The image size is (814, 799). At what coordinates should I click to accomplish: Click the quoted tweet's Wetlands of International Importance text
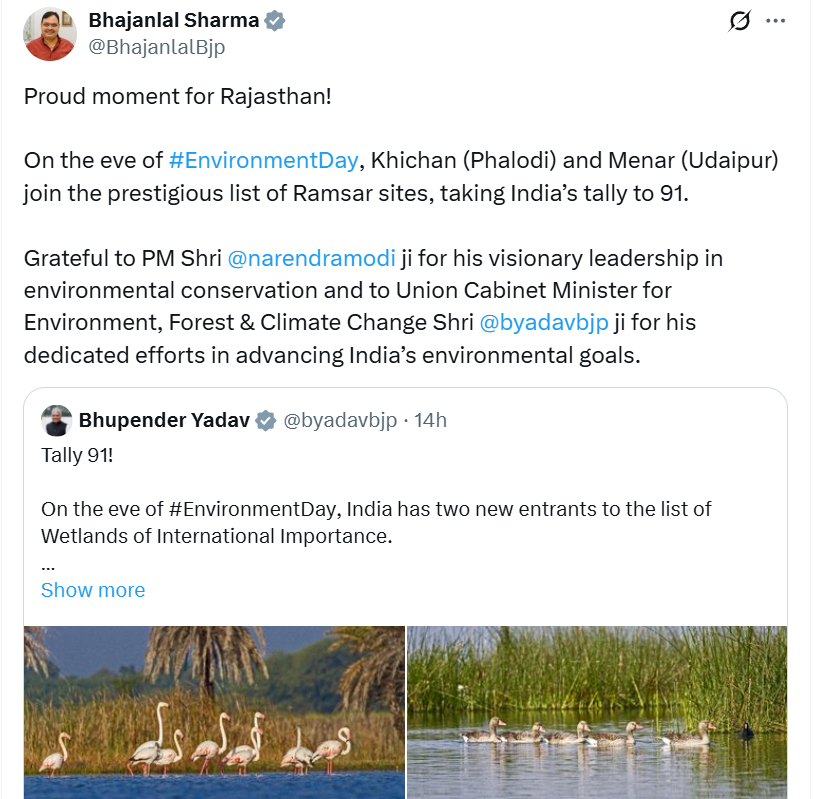click(x=216, y=536)
